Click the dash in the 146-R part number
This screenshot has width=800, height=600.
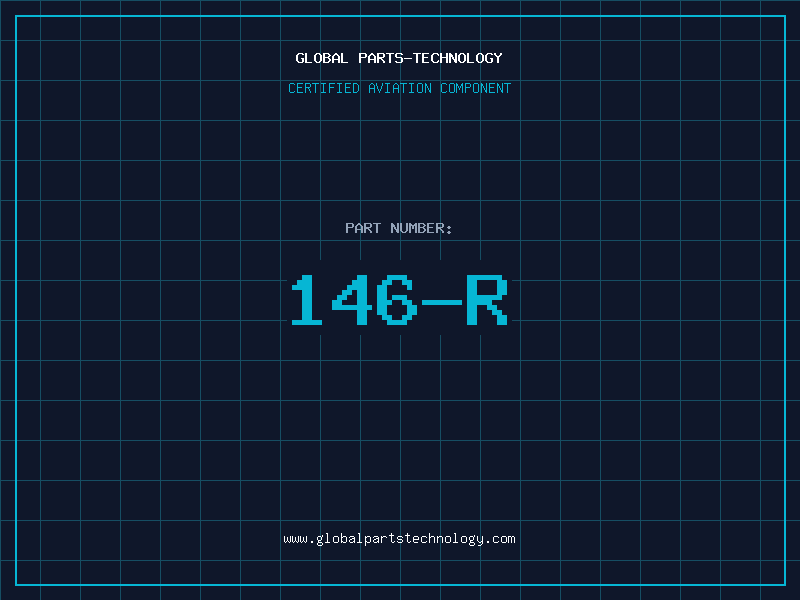pyautogui.click(x=442, y=300)
